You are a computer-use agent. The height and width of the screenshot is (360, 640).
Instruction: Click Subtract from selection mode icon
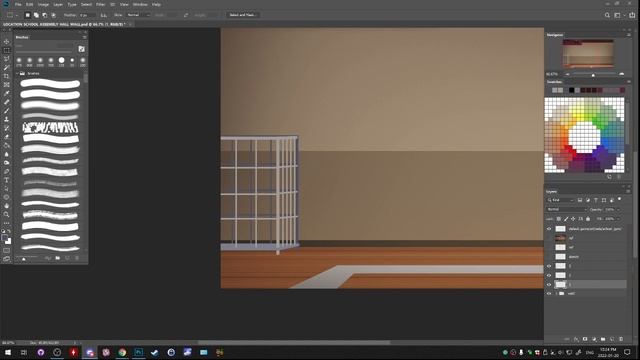coord(44,15)
